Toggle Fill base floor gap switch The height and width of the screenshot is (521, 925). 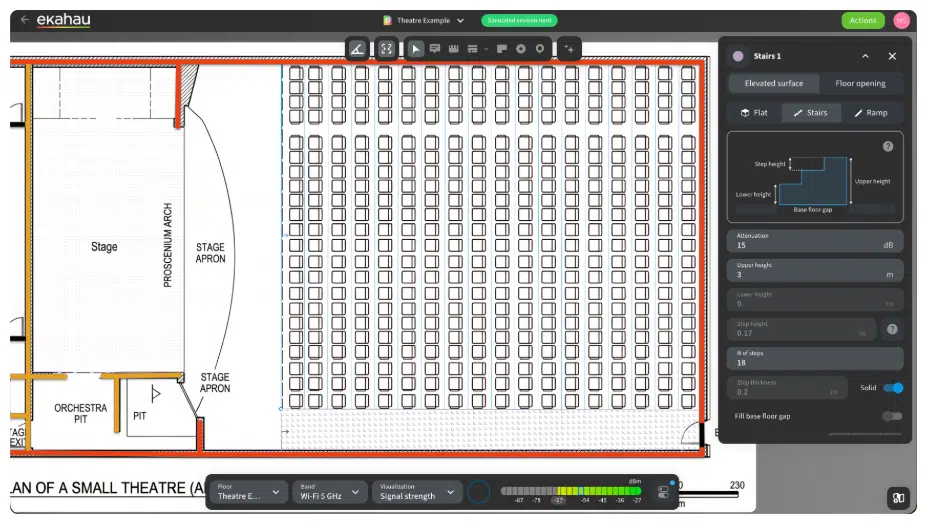point(893,416)
